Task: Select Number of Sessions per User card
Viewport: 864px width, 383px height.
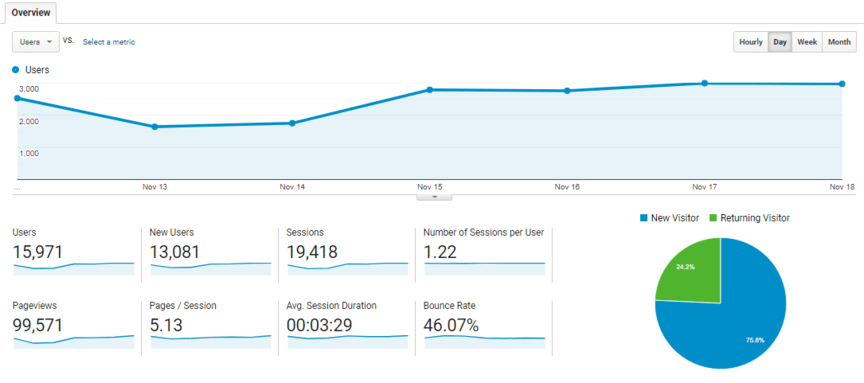Action: pos(484,252)
